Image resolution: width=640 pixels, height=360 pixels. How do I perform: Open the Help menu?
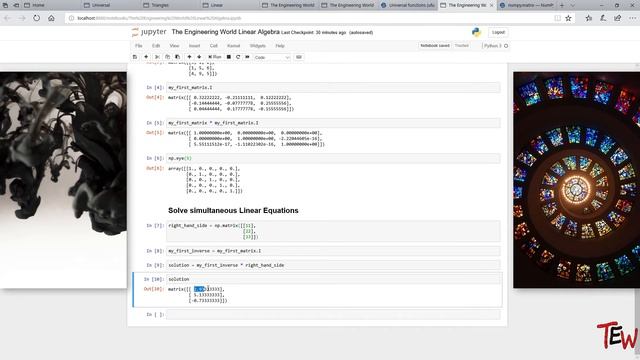280,46
